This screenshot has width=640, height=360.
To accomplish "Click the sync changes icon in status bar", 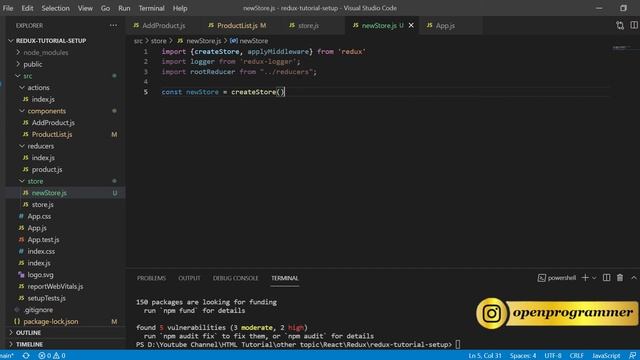I will (x=26, y=356).
